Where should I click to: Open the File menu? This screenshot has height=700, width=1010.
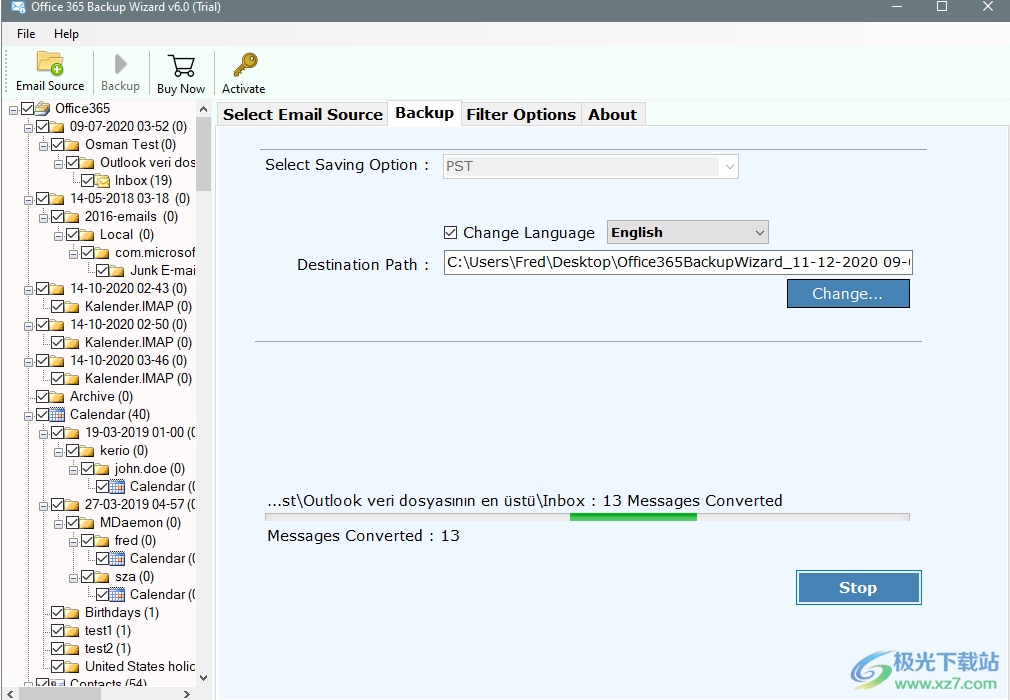pos(25,33)
